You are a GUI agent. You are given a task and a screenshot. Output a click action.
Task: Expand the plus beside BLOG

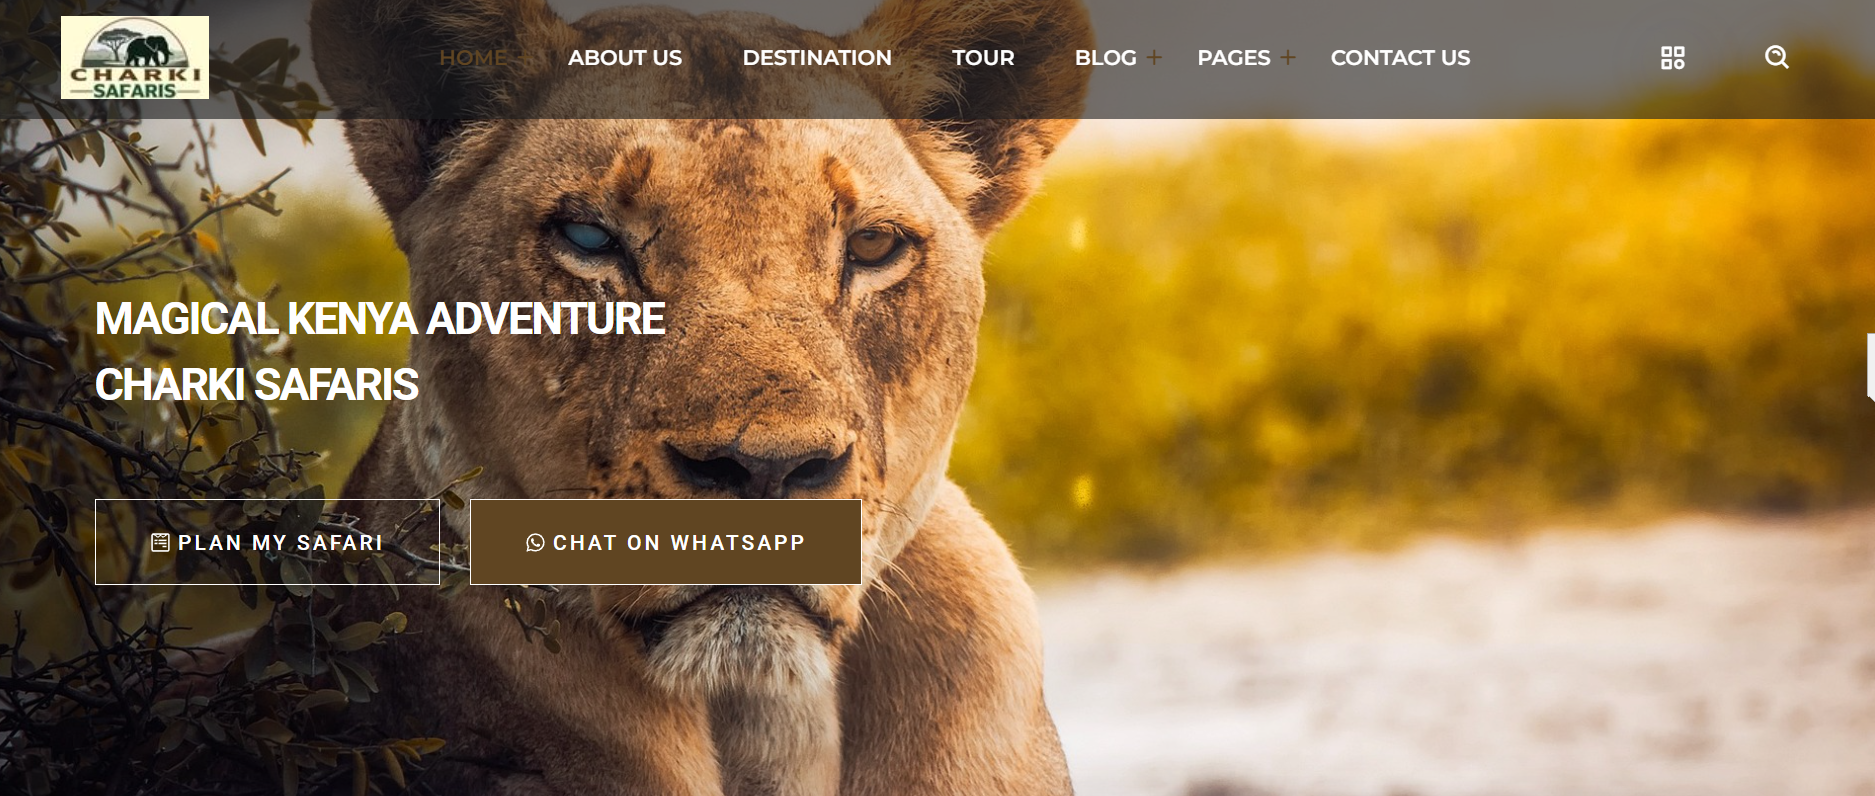[x=1154, y=58]
